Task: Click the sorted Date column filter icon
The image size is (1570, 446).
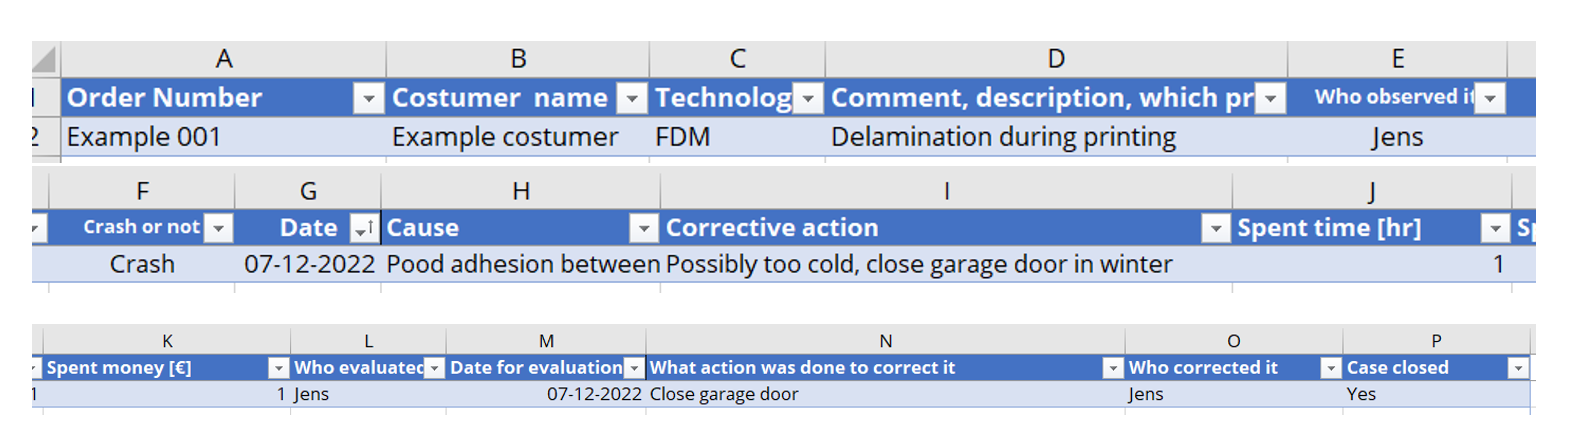Action: [x=364, y=228]
